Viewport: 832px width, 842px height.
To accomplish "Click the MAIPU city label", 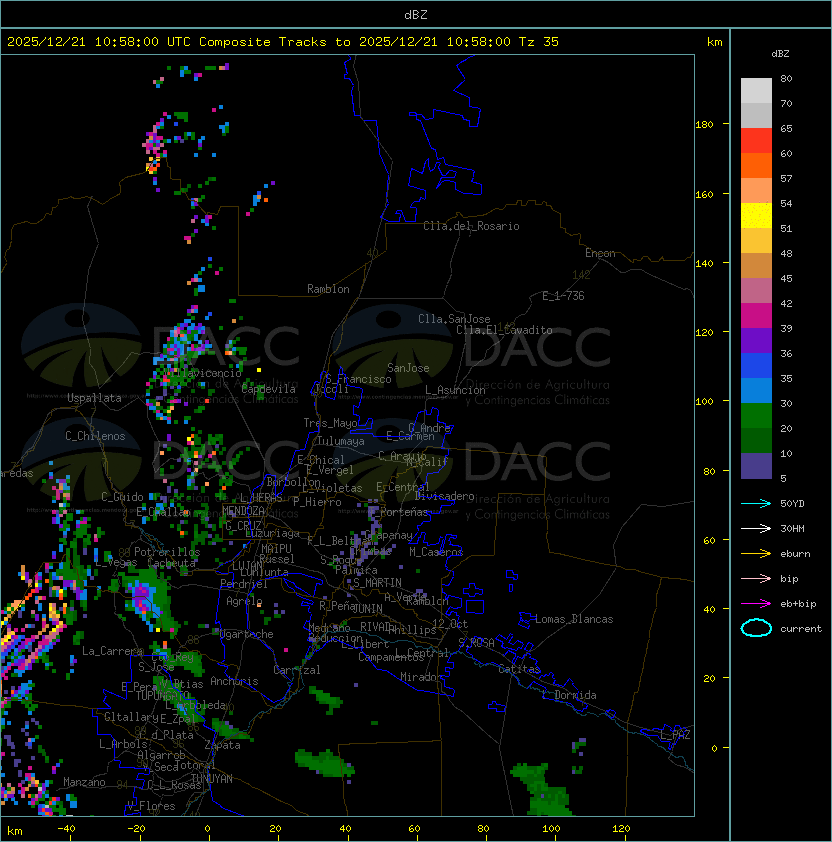I will [276, 549].
